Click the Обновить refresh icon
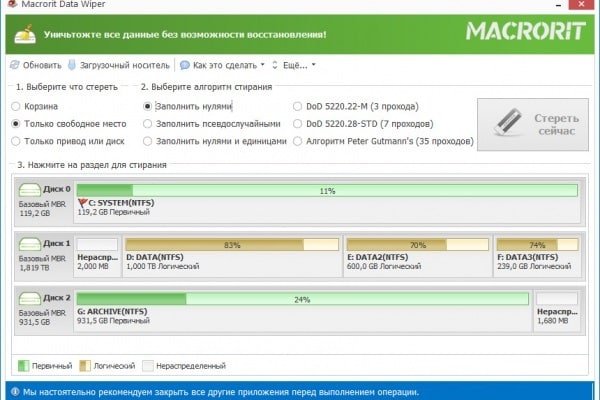600x400 pixels. click(15, 65)
